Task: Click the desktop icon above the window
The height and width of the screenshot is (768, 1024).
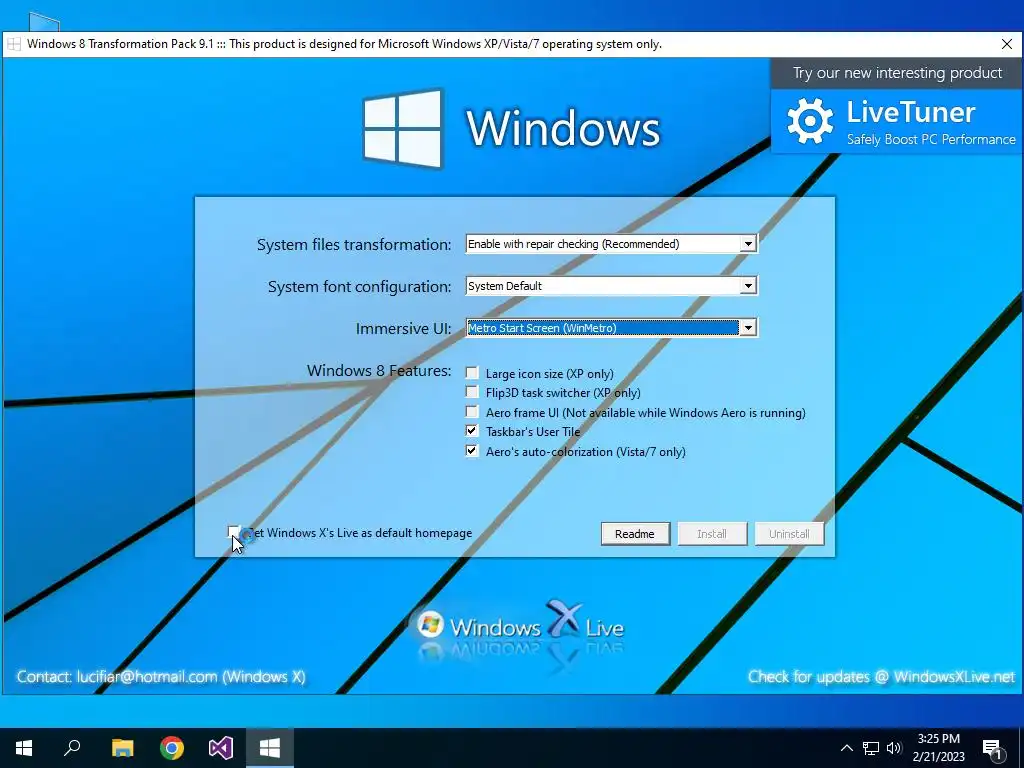Action: [44, 22]
